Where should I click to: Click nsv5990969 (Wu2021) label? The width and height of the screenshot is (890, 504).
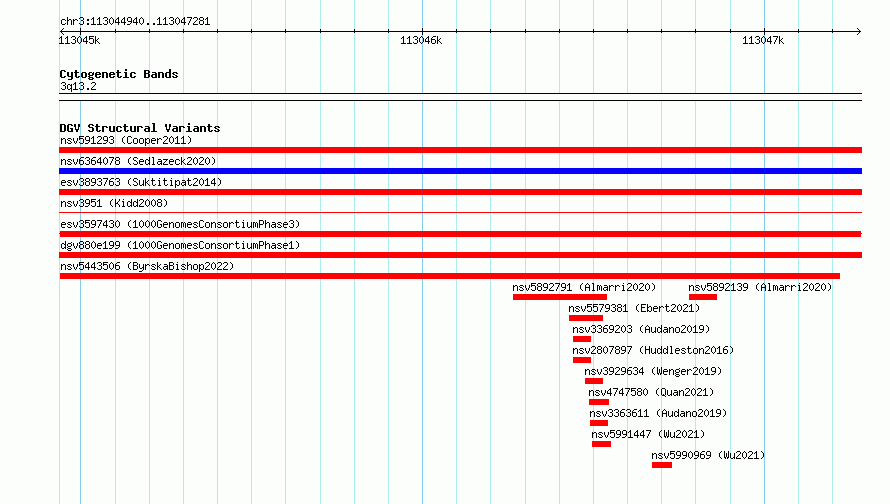708,455
